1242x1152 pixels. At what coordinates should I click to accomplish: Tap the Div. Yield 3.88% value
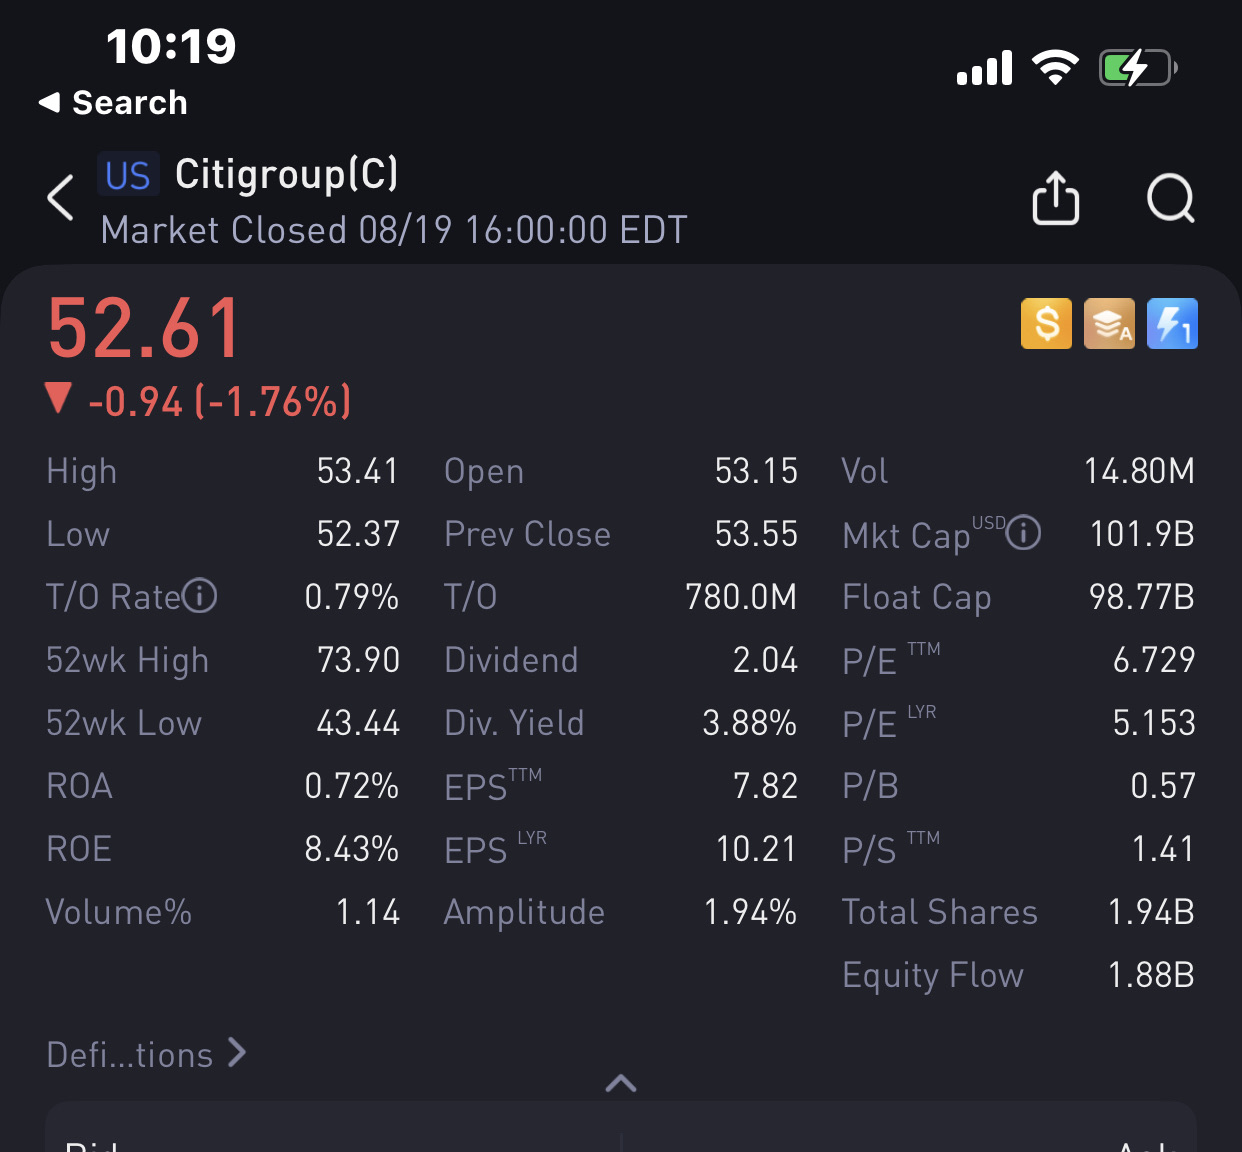[749, 723]
